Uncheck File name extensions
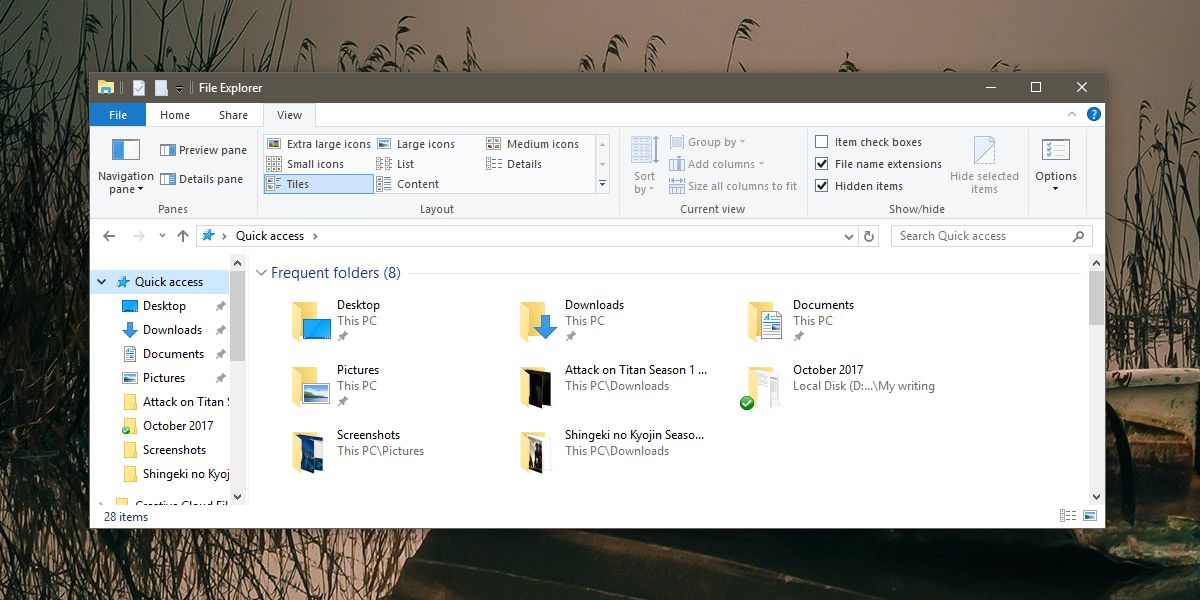1200x600 pixels. (822, 164)
